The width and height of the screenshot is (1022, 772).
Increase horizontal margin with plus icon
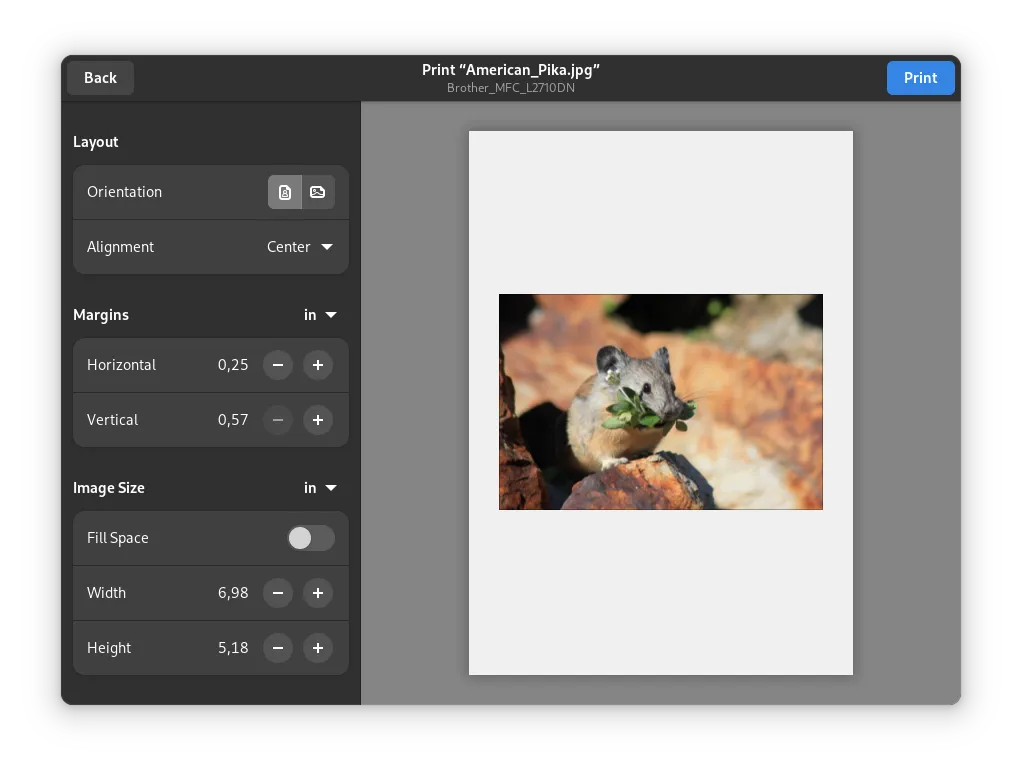[318, 365]
